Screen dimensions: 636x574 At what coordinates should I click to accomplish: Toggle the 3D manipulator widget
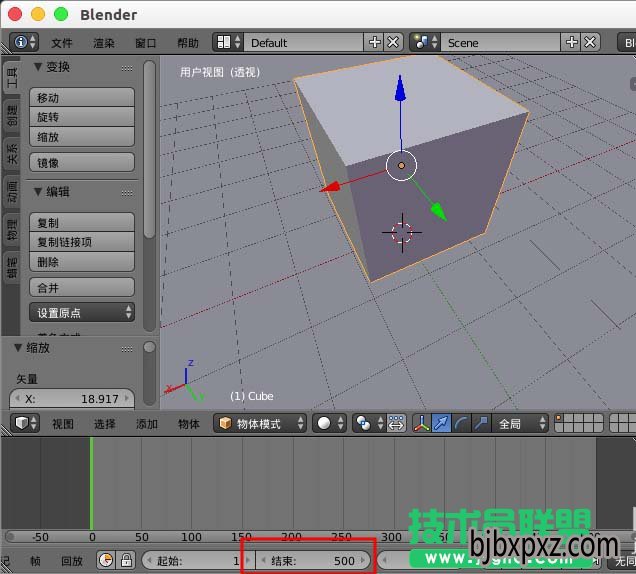[422, 424]
